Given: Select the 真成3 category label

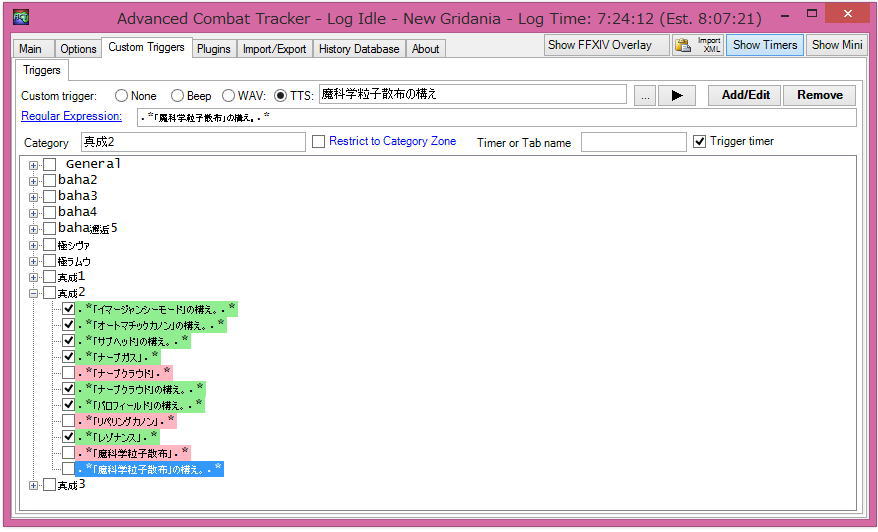Looking at the screenshot, I should tap(71, 485).
